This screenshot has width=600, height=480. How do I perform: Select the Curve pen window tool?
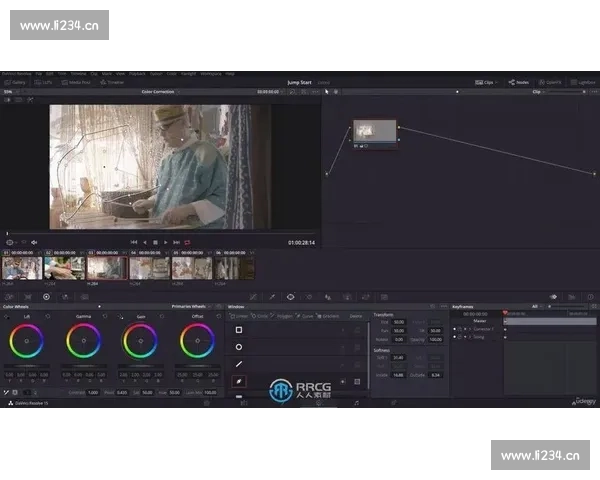[x=238, y=381]
